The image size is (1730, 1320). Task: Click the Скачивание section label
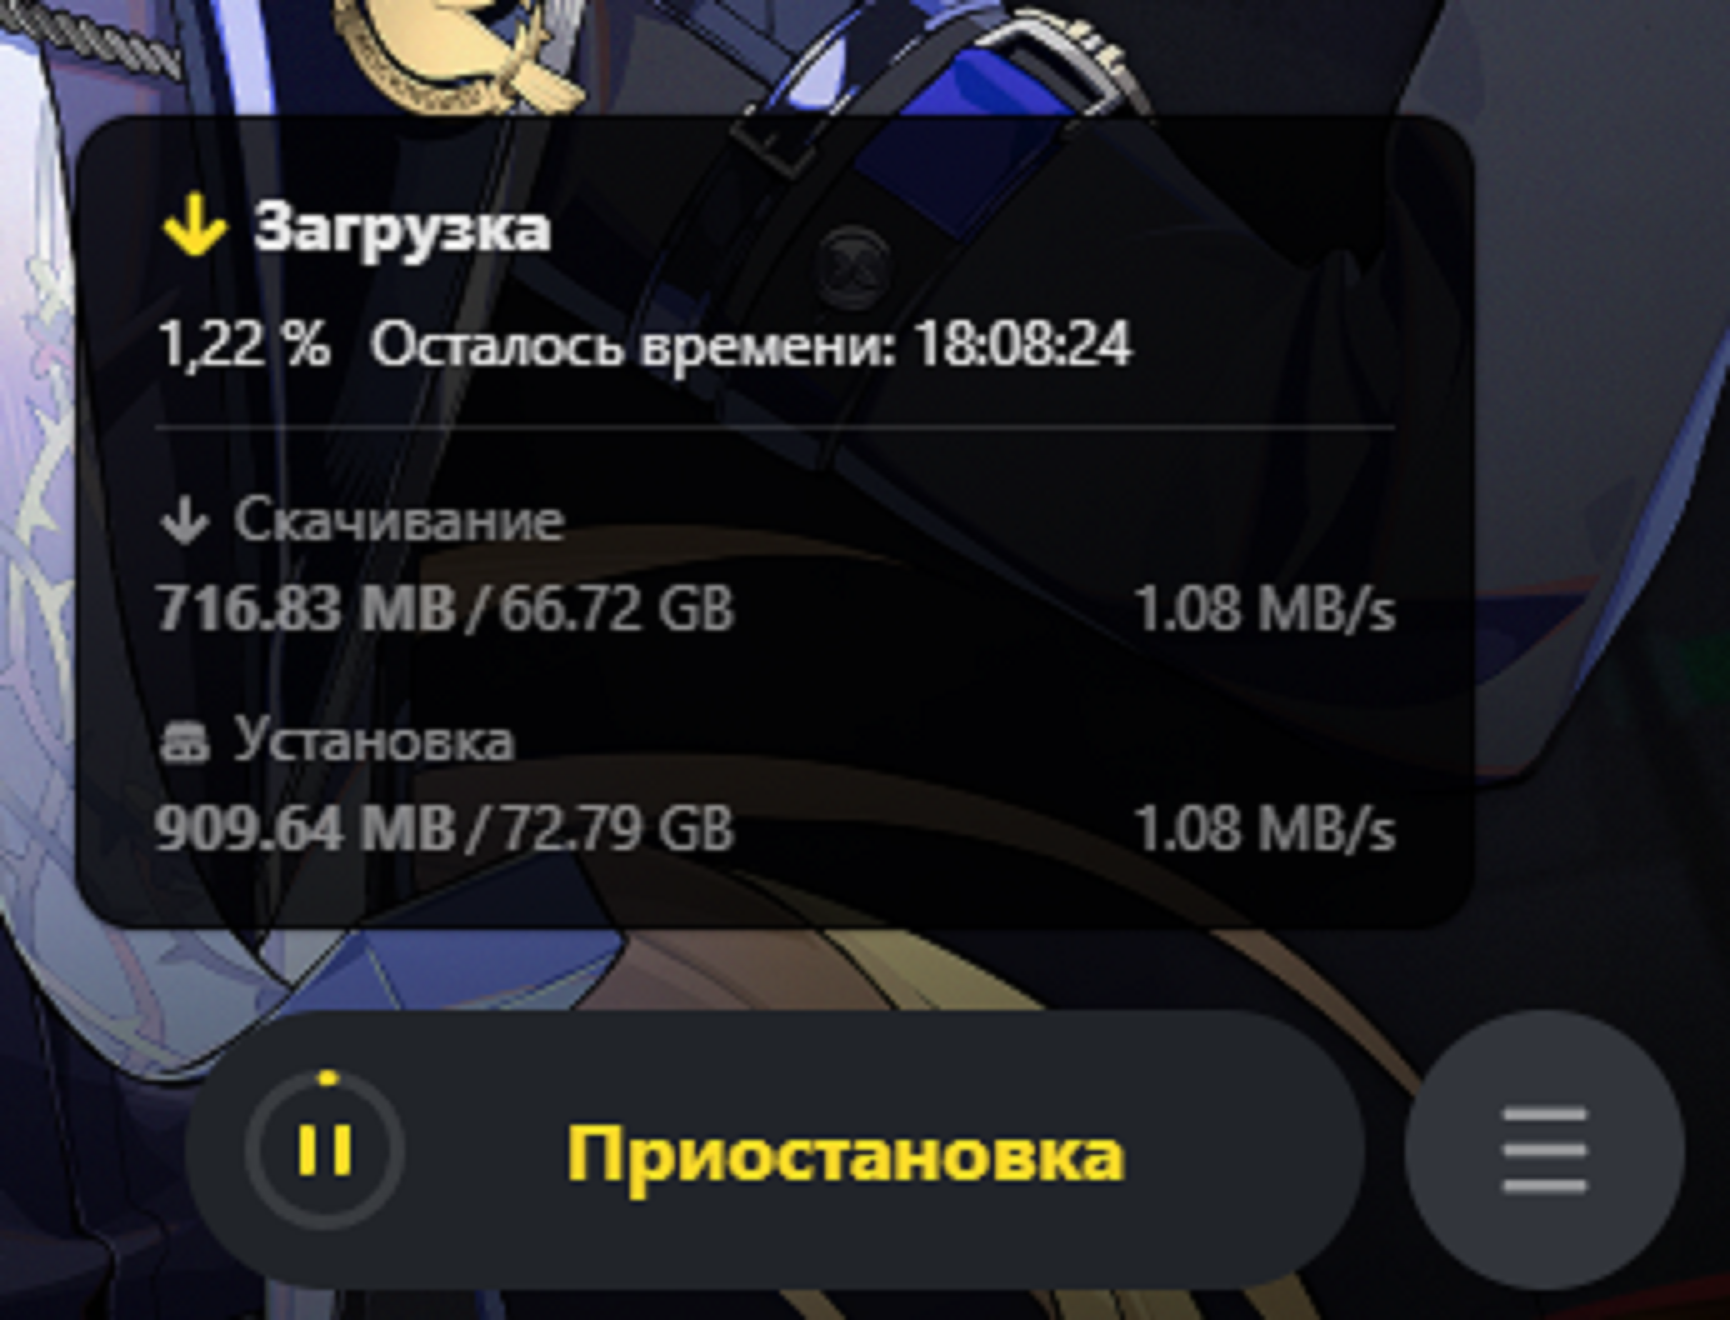tap(399, 521)
